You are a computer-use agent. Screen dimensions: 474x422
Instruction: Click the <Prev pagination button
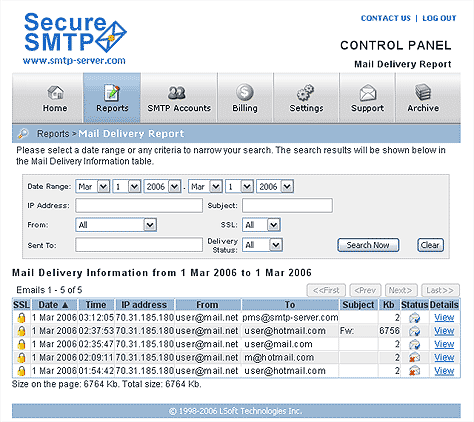click(365, 290)
